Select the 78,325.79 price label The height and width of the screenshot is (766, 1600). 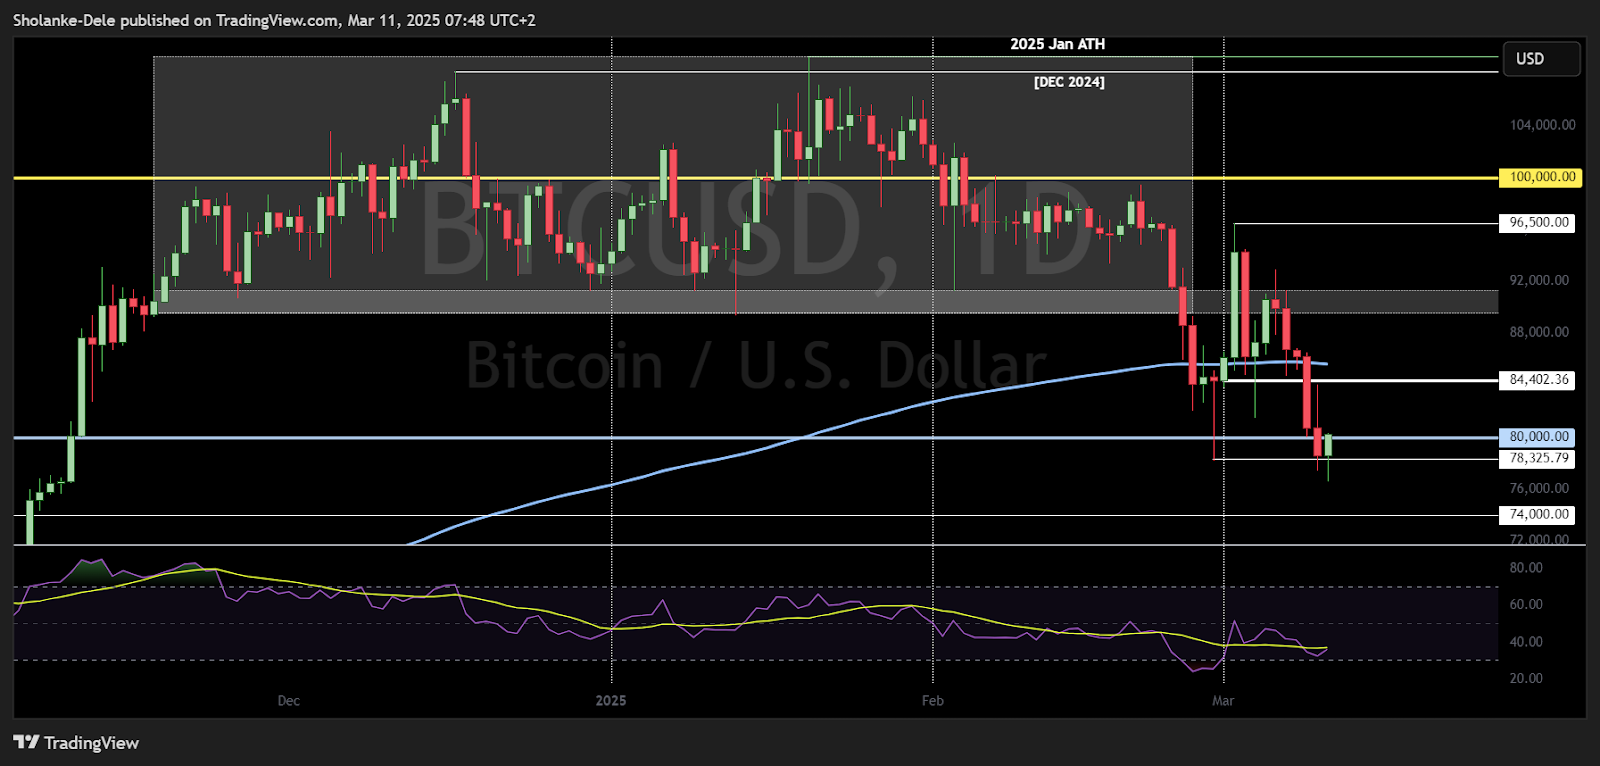pos(1538,458)
